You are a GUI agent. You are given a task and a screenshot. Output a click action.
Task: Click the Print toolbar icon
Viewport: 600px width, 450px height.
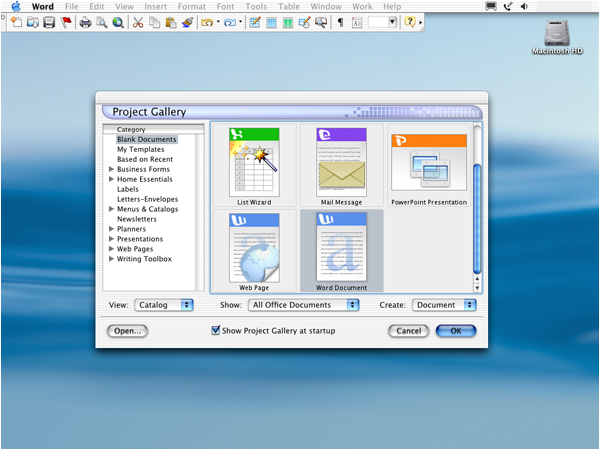[x=85, y=23]
